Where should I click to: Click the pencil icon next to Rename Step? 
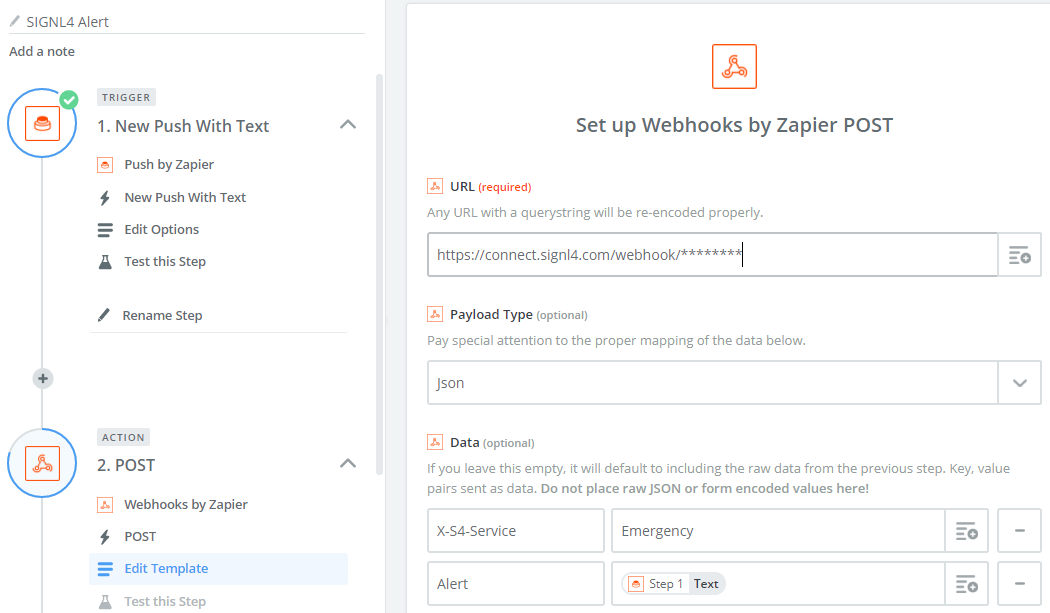pyautogui.click(x=104, y=315)
